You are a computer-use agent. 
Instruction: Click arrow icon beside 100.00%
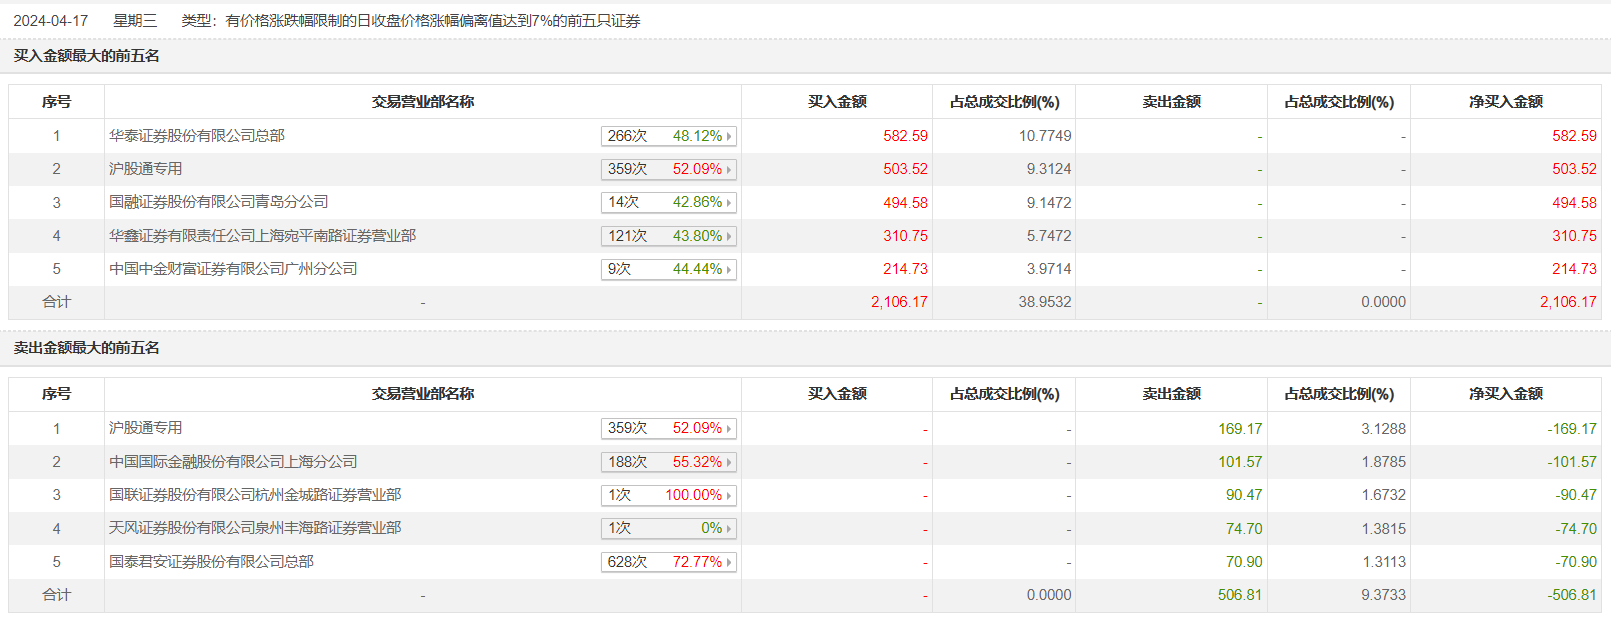click(x=729, y=496)
